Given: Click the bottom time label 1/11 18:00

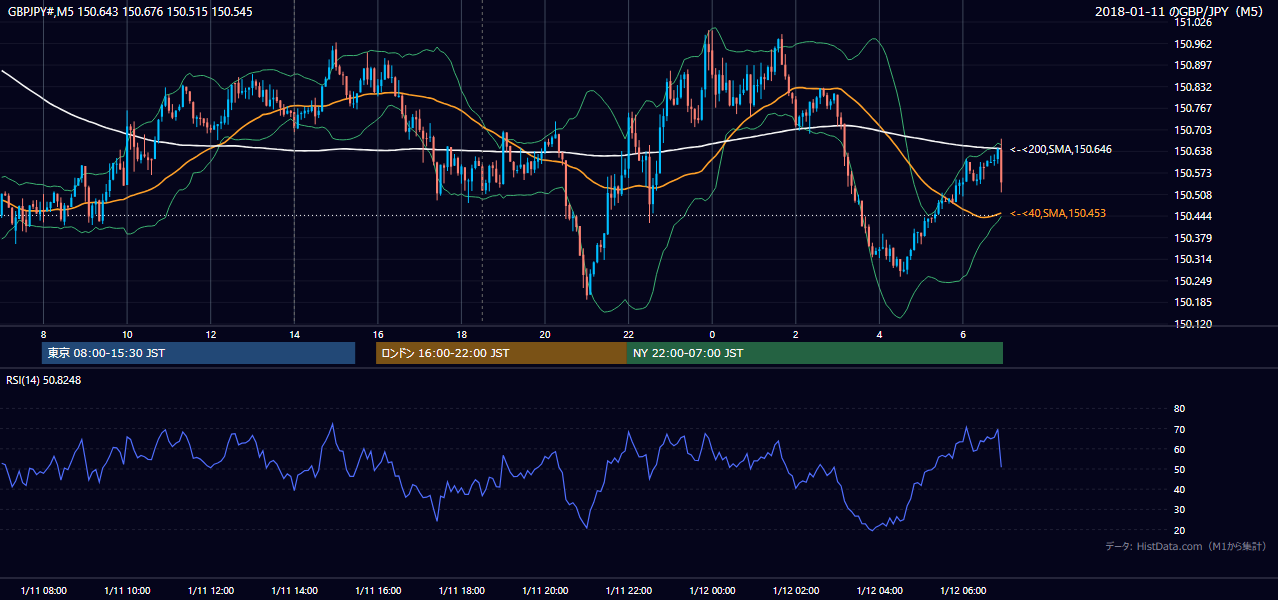Looking at the screenshot, I should [x=461, y=591].
